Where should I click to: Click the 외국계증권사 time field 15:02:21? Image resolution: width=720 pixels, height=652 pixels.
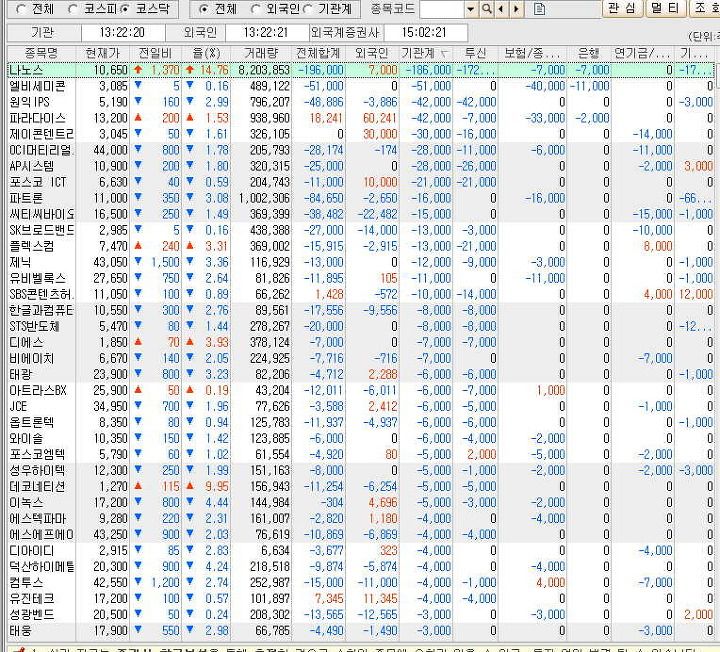[425, 33]
